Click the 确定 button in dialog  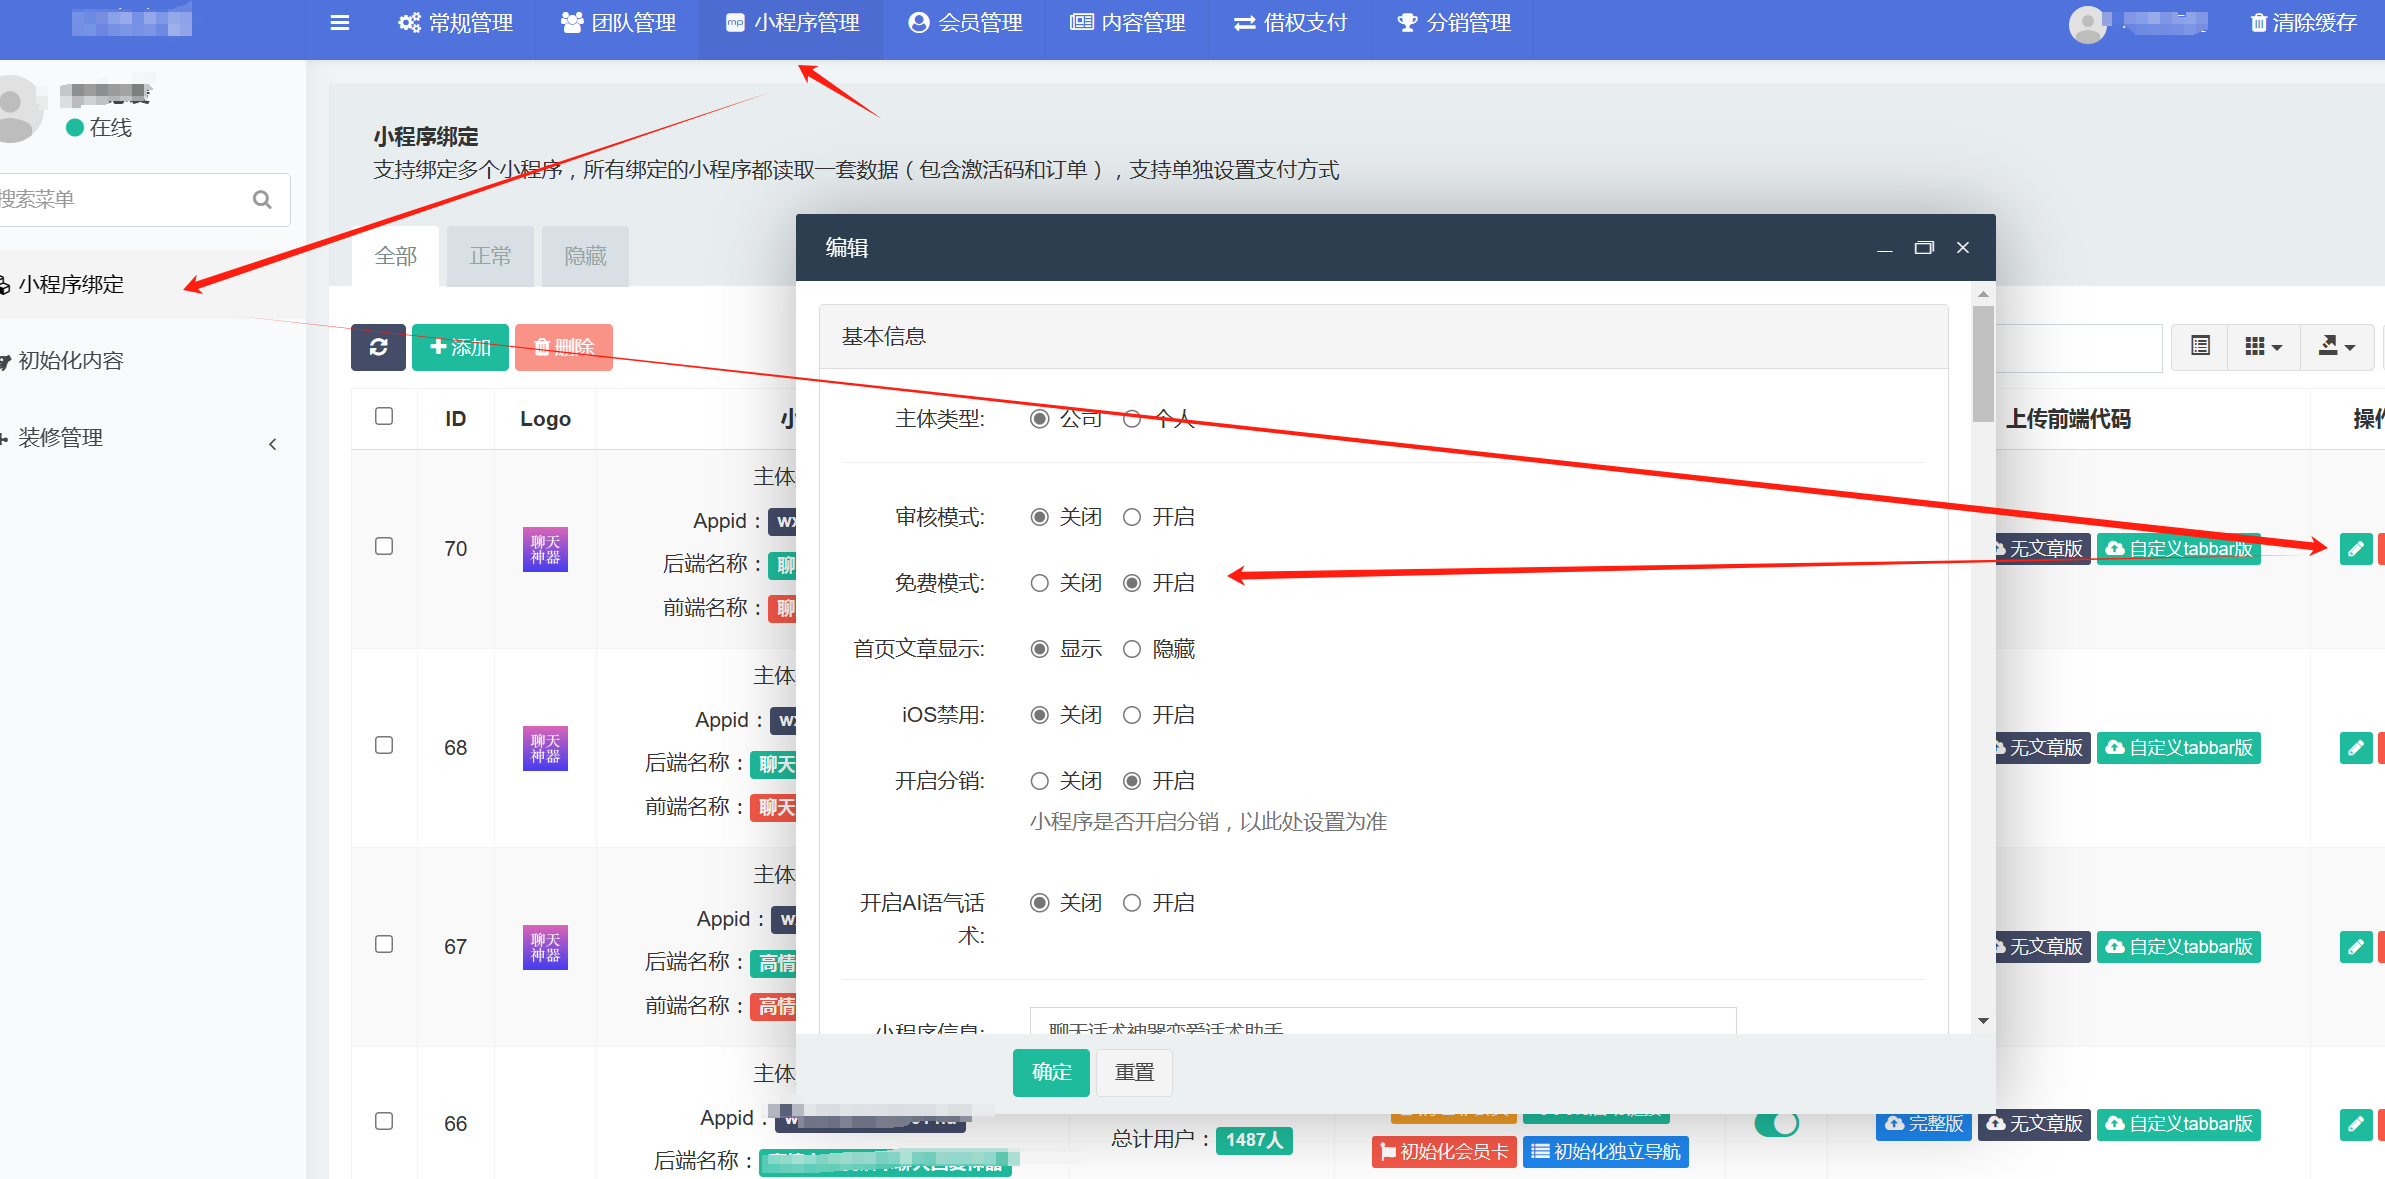[x=1050, y=1072]
